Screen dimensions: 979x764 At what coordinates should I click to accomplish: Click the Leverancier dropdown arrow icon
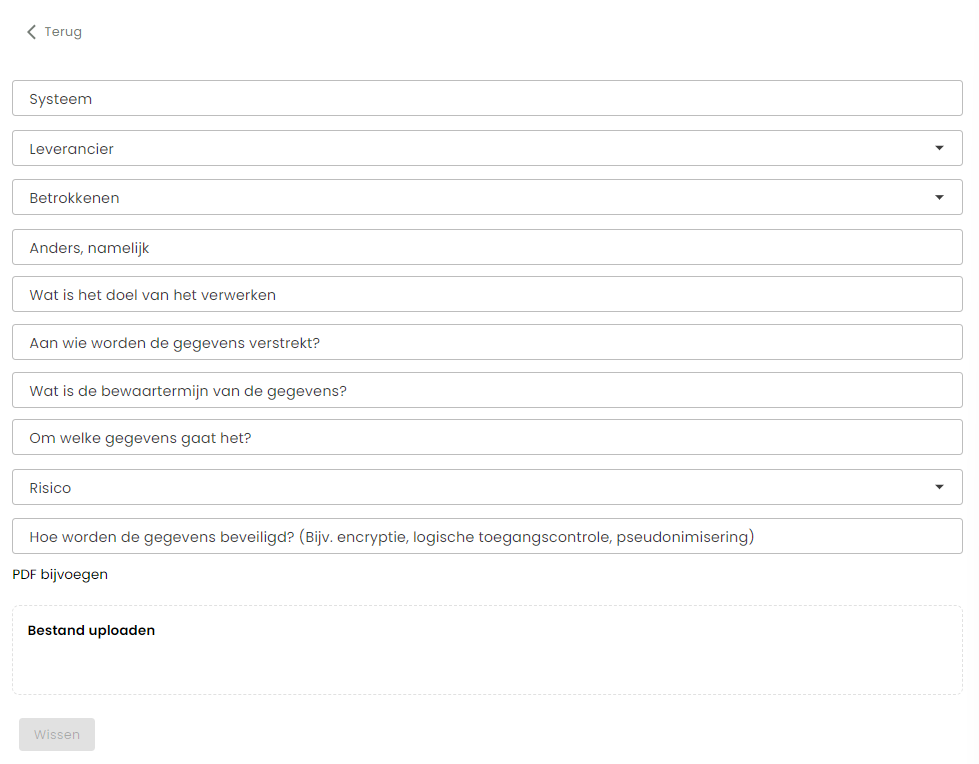pyautogui.click(x=939, y=148)
